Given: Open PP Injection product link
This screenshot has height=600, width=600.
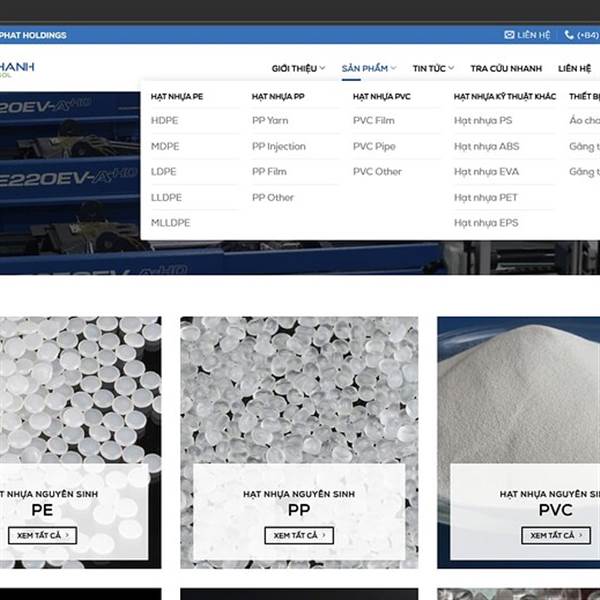Looking at the screenshot, I should point(279,146).
